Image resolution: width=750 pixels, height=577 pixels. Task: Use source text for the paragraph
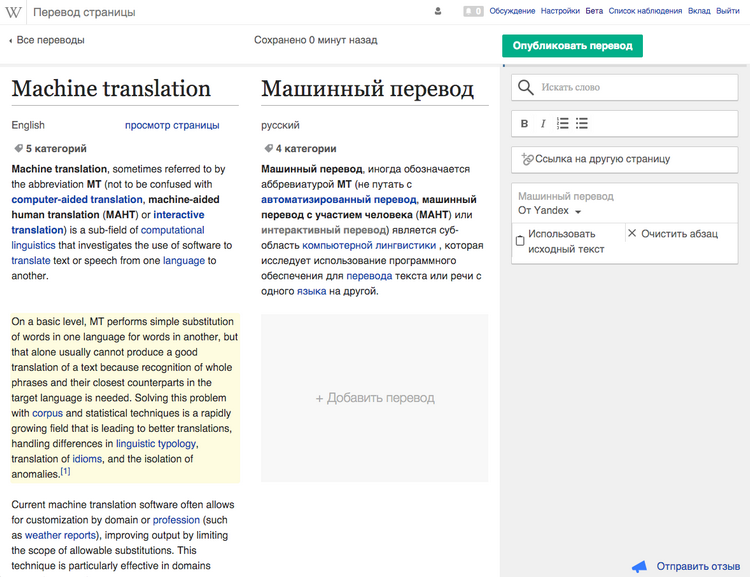pos(520,241)
